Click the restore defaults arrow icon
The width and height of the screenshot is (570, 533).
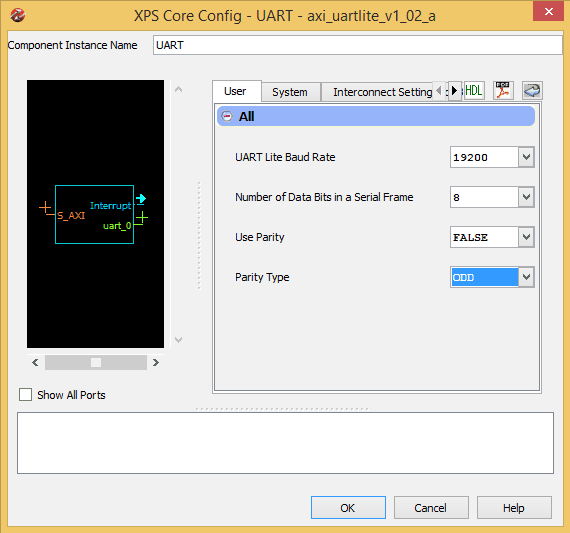(532, 90)
